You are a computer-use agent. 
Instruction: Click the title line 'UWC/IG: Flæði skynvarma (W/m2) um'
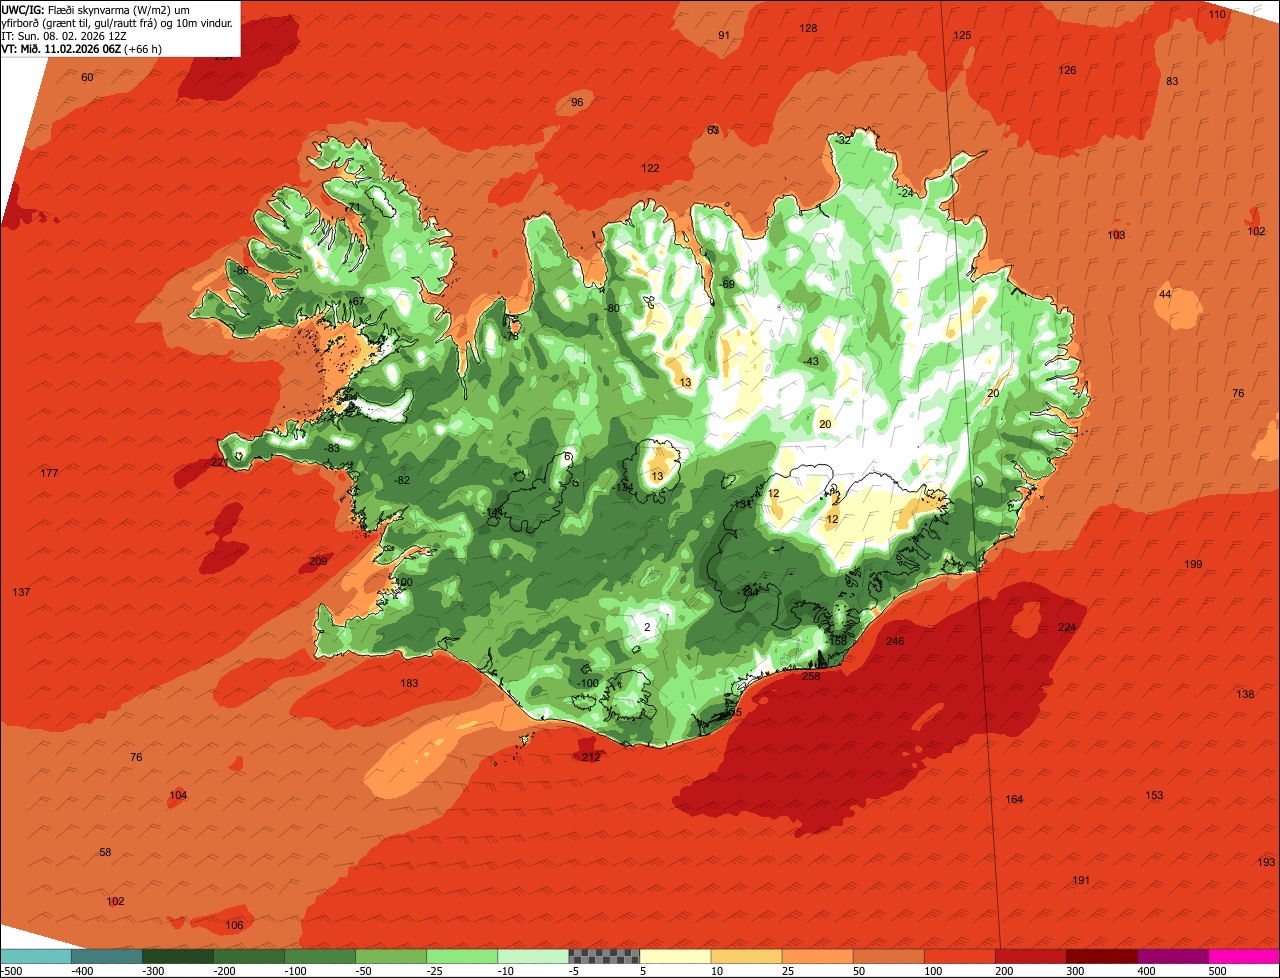coord(96,9)
